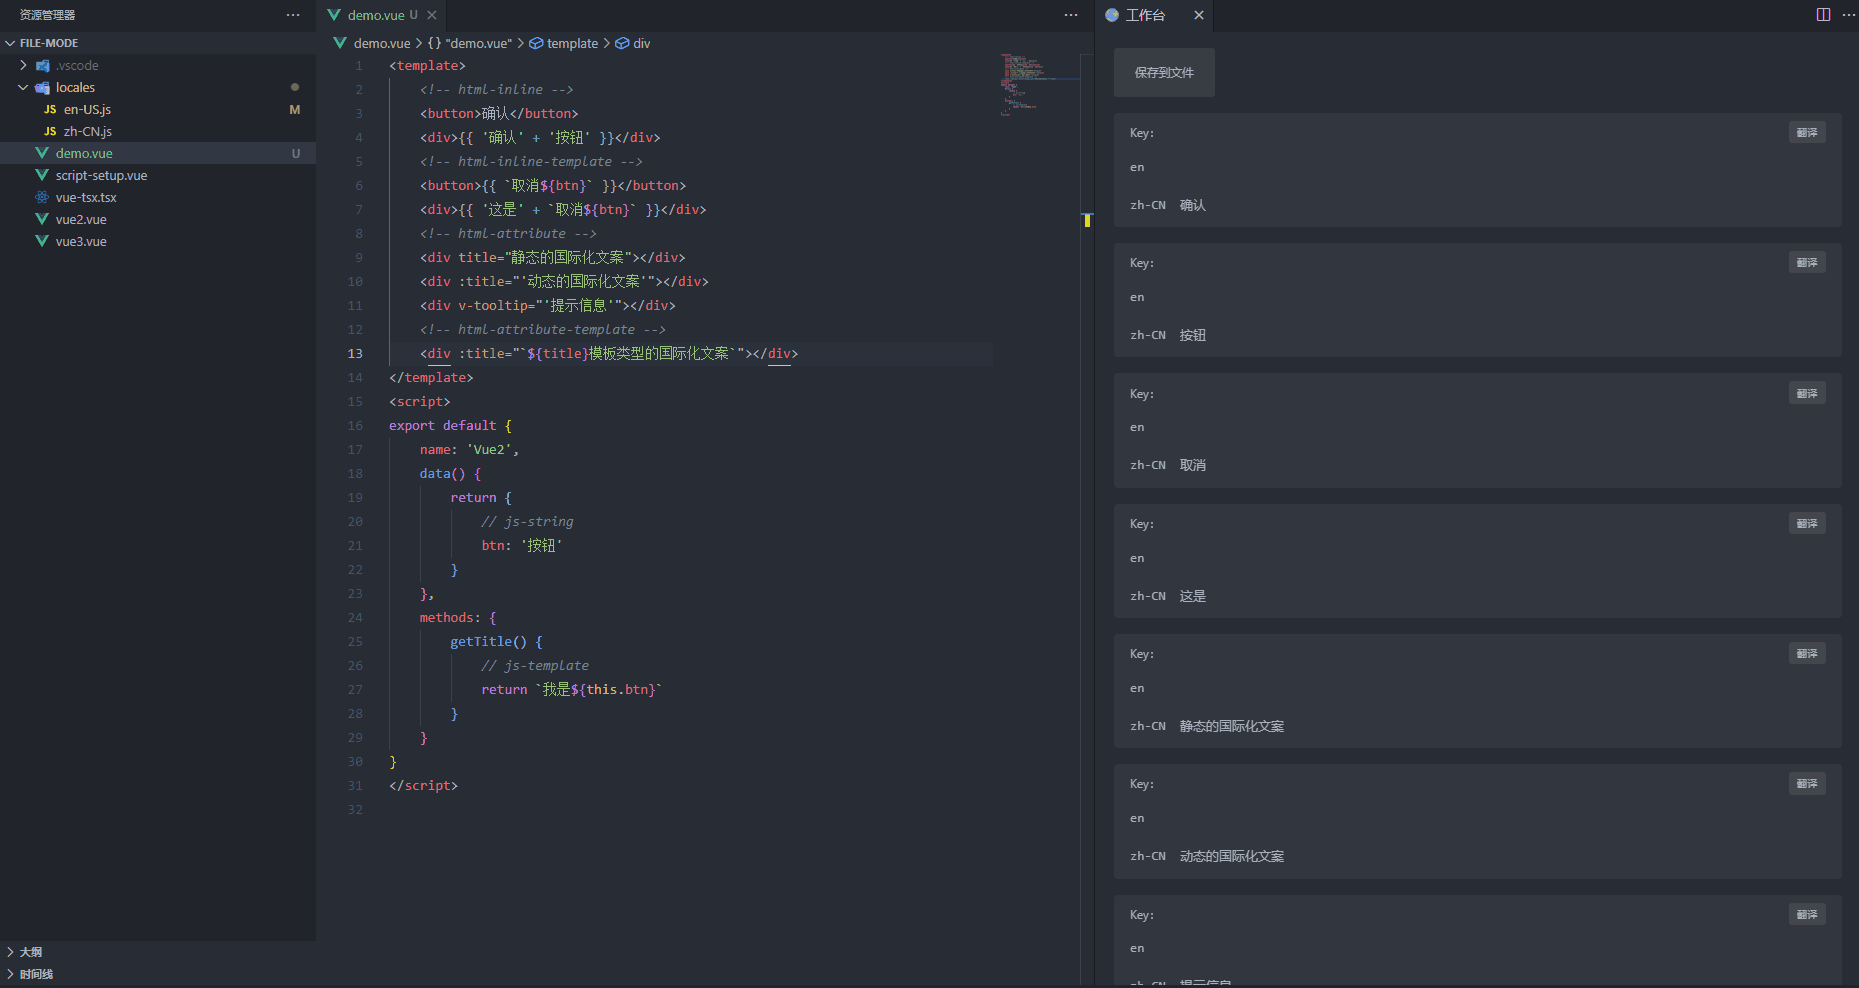The height and width of the screenshot is (988, 1859).
Task: Click the 资源管理器 panel title
Action: pos(47,15)
